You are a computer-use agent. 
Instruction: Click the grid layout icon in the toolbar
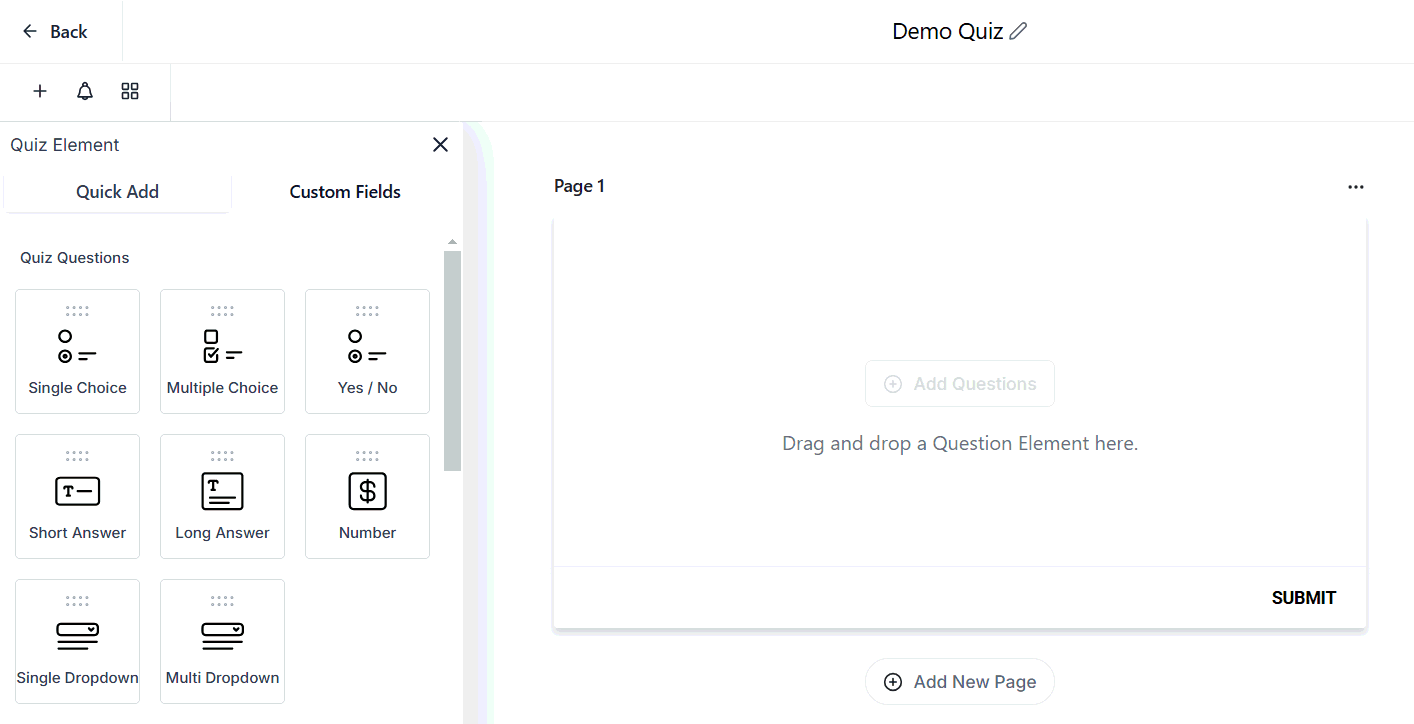pos(130,92)
